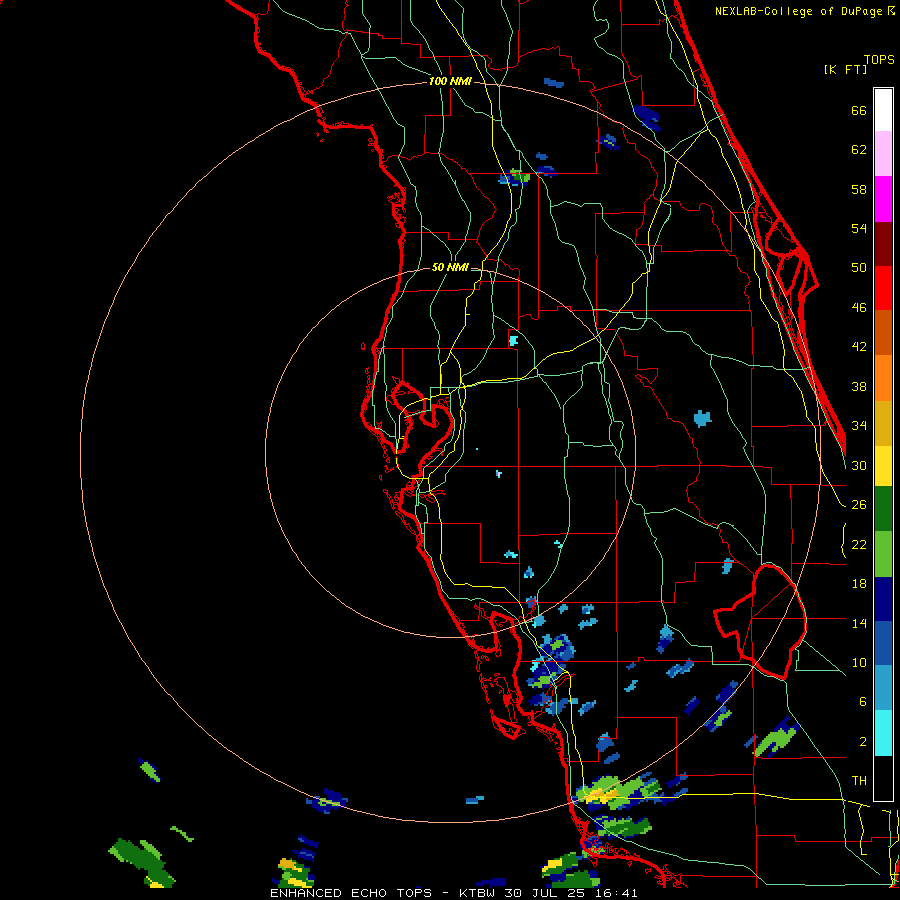Viewport: 900px width, 900px height.
Task: Pick the dark orange color bar swatch
Action: [883, 333]
